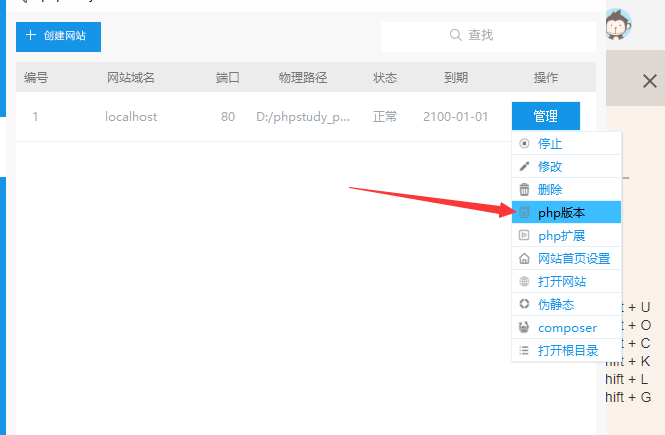Click the php扩展 item icon

tap(524, 235)
